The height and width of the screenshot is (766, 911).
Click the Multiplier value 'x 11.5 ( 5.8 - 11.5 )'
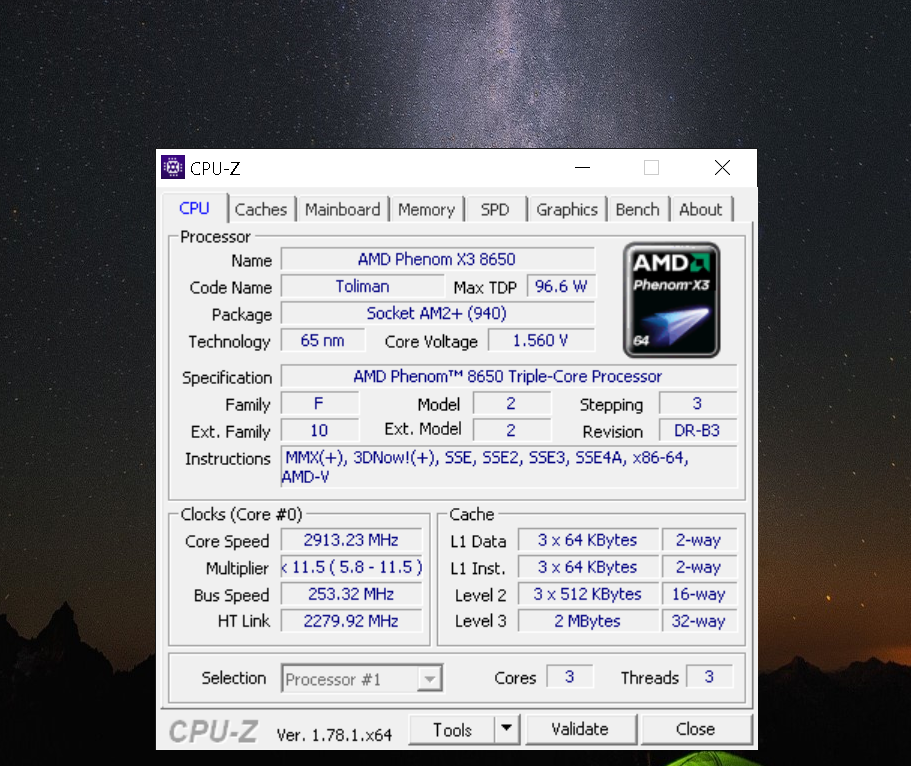(351, 567)
